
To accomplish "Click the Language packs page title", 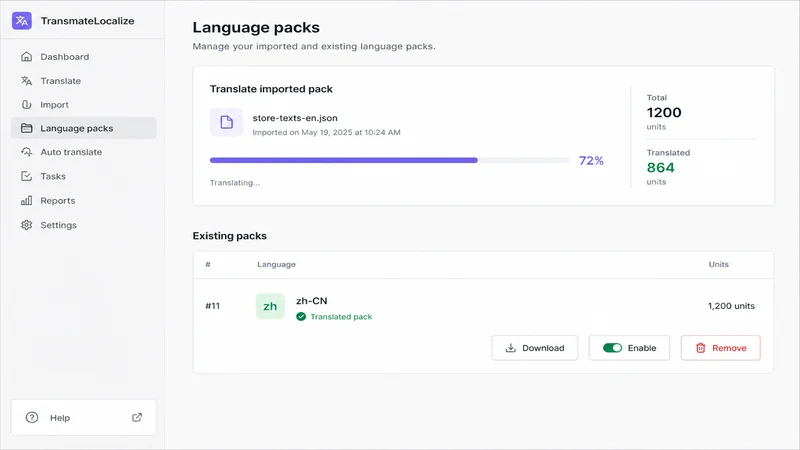I will (256, 28).
